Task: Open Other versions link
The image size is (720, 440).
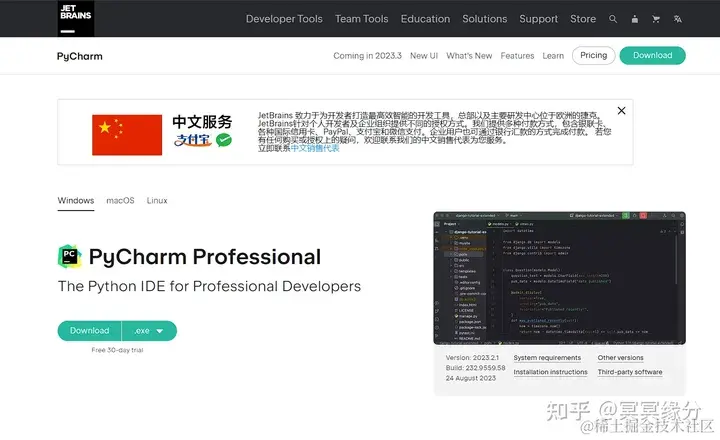Action: [x=620, y=358]
